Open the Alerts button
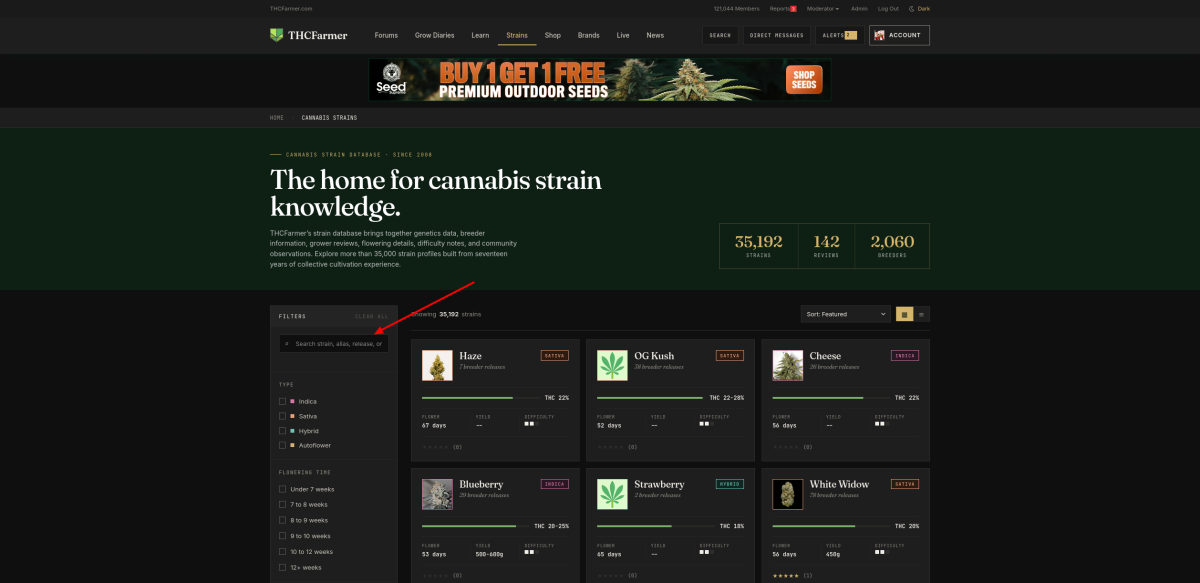The width and height of the screenshot is (1200, 583). [x=839, y=35]
